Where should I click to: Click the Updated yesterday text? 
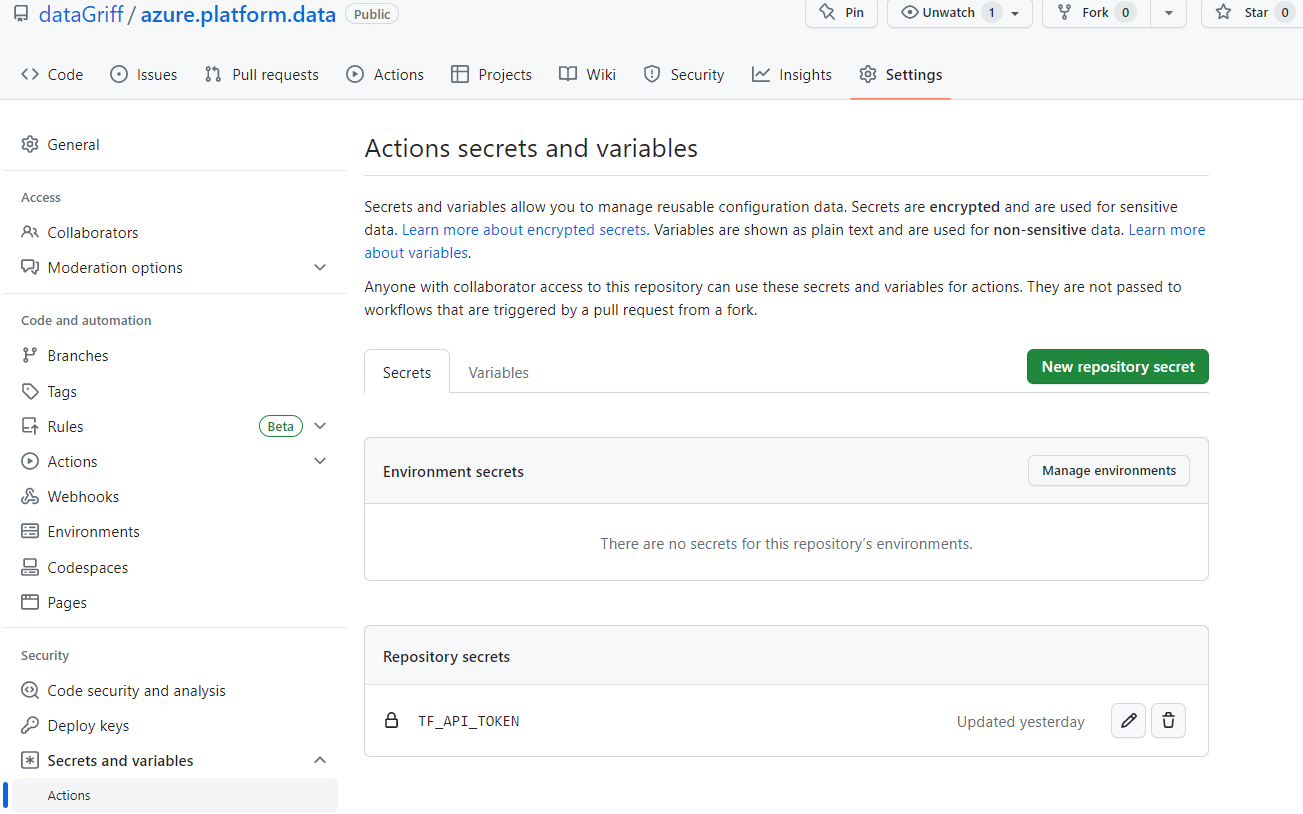[1020, 722]
